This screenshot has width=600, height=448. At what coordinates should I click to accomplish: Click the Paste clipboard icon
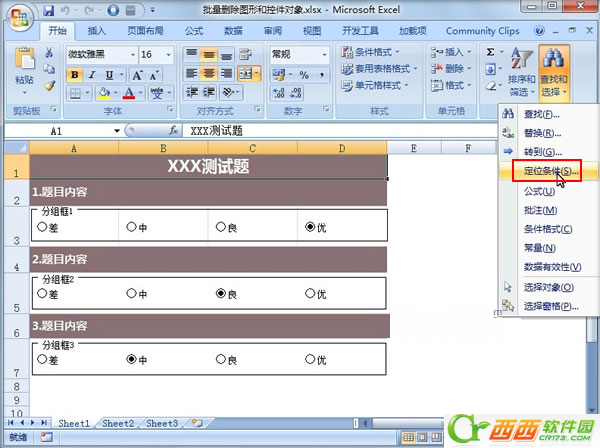coord(24,59)
